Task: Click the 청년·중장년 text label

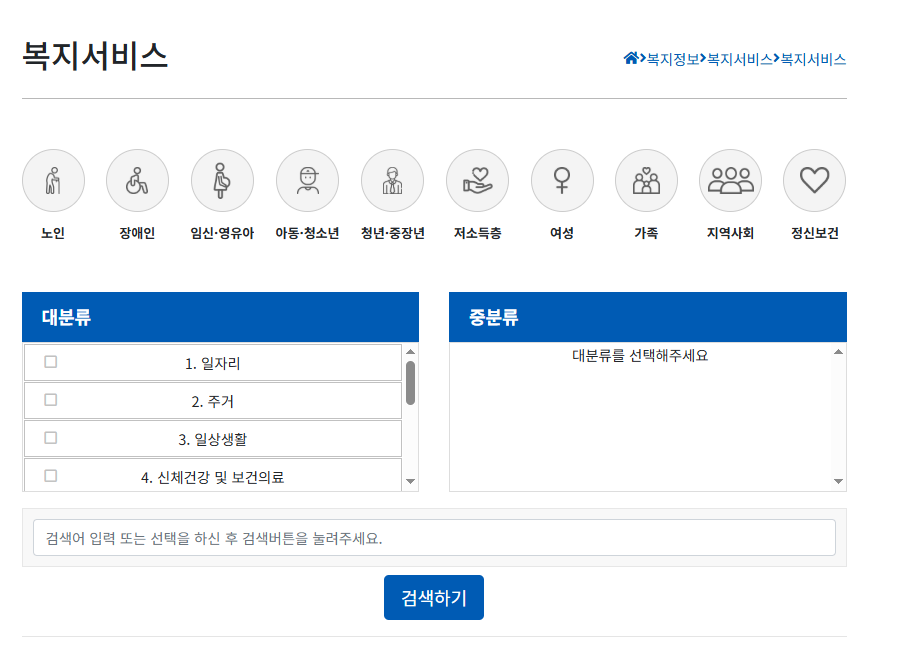Action: coord(392,233)
